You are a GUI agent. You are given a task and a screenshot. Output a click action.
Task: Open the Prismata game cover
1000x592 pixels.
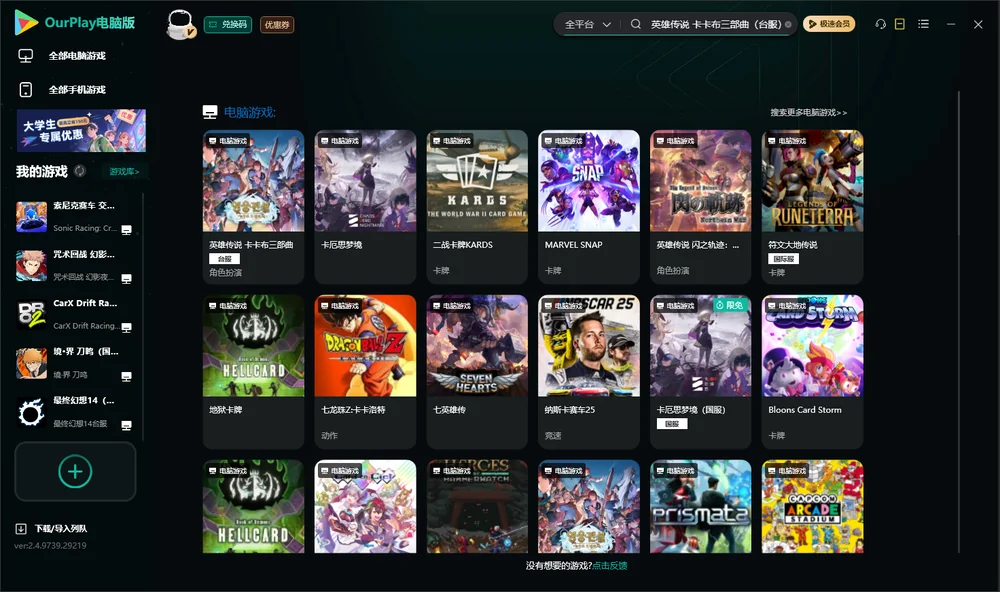701,507
